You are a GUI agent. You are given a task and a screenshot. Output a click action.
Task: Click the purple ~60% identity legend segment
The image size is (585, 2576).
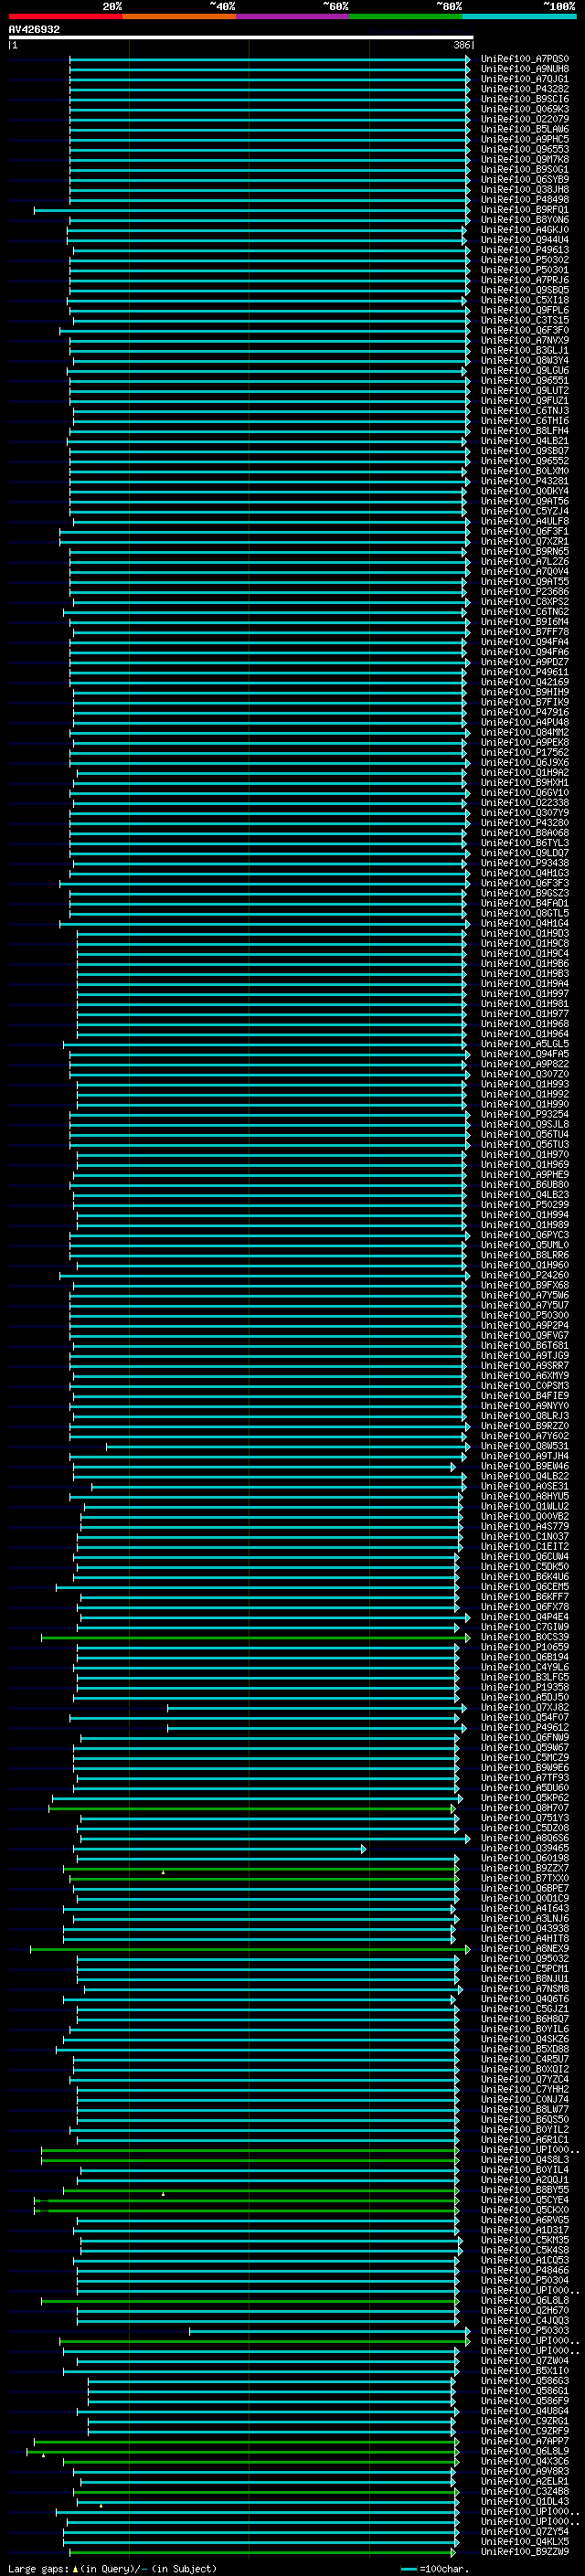coord(292,16)
